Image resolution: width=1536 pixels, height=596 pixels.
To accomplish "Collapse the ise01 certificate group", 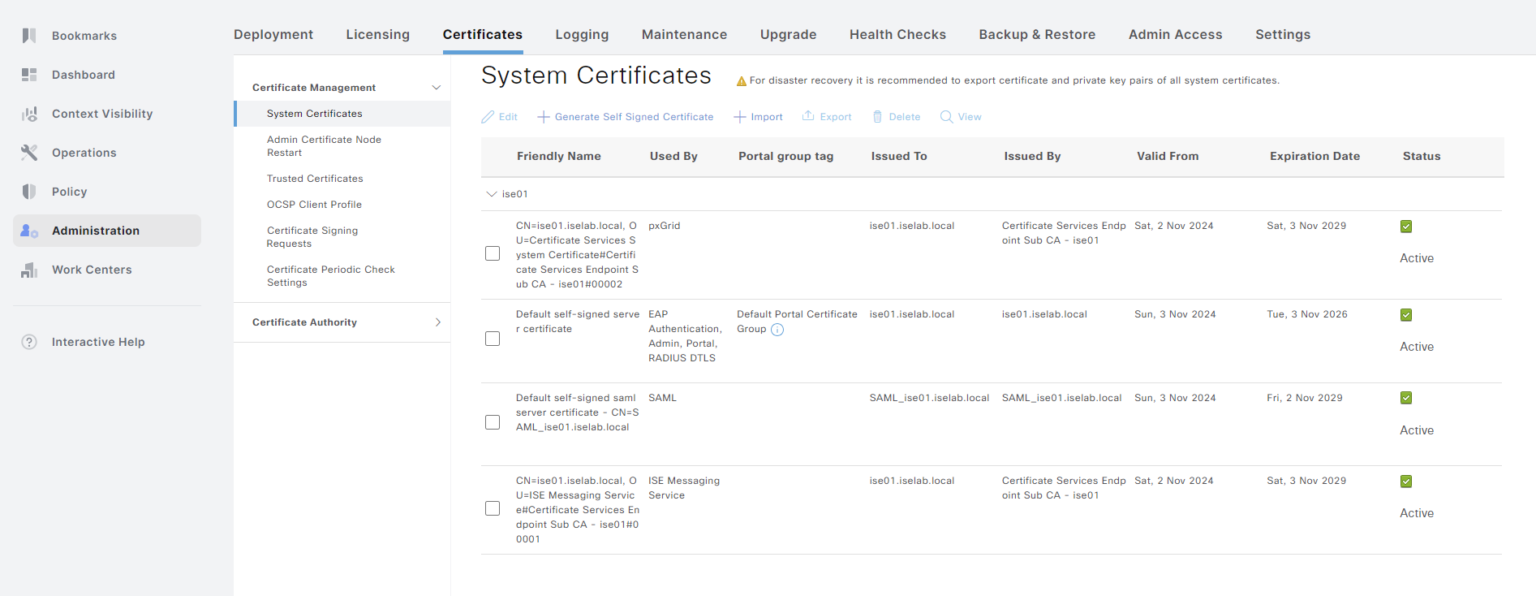I will pos(492,194).
